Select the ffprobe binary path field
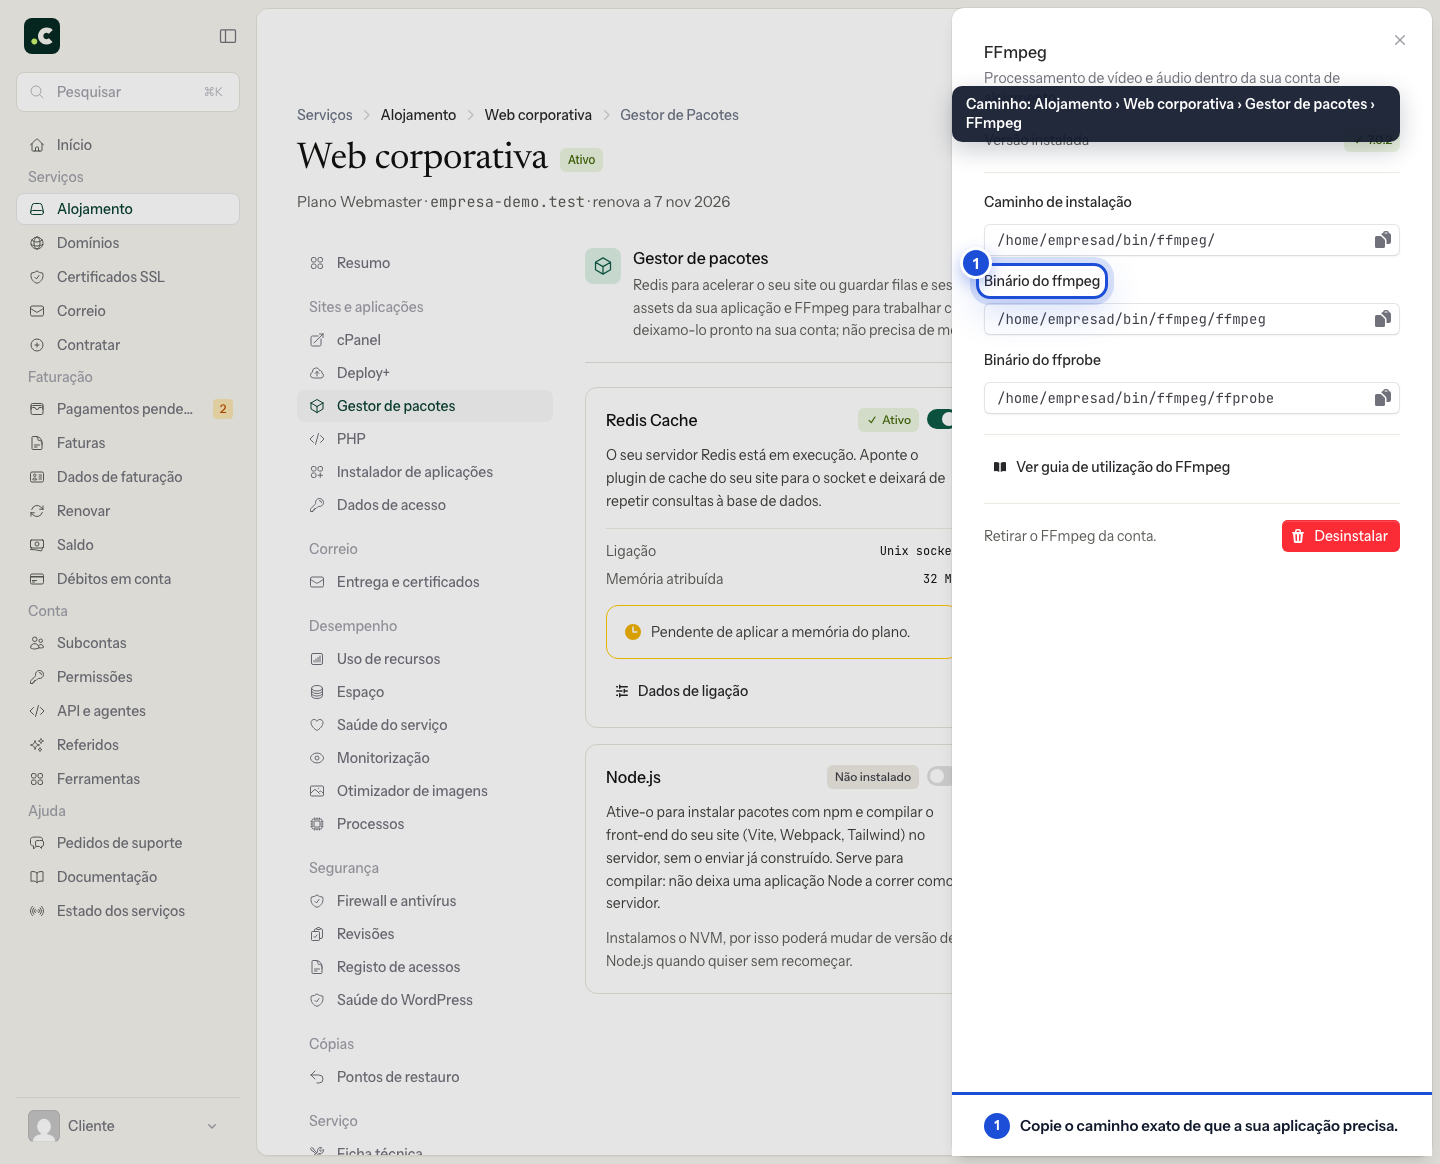The height and width of the screenshot is (1164, 1440). click(1192, 398)
